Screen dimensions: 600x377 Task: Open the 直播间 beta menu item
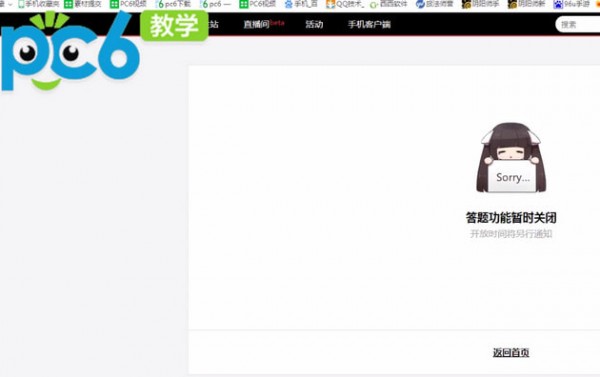tap(264, 24)
